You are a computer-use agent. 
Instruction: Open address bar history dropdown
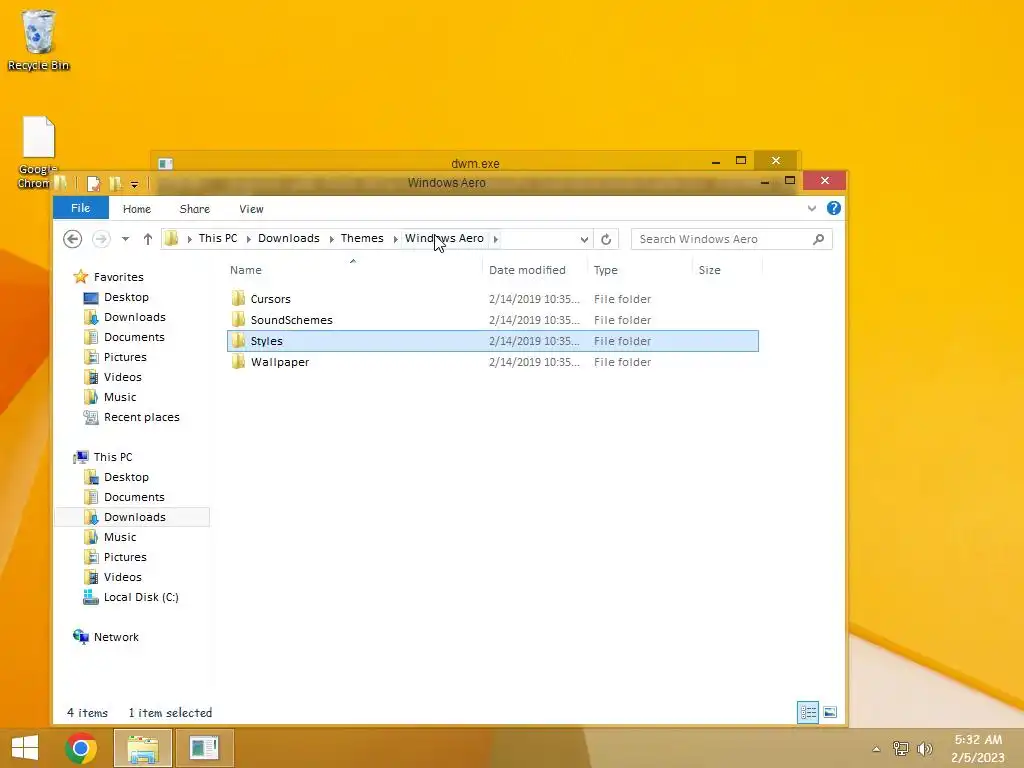point(584,239)
